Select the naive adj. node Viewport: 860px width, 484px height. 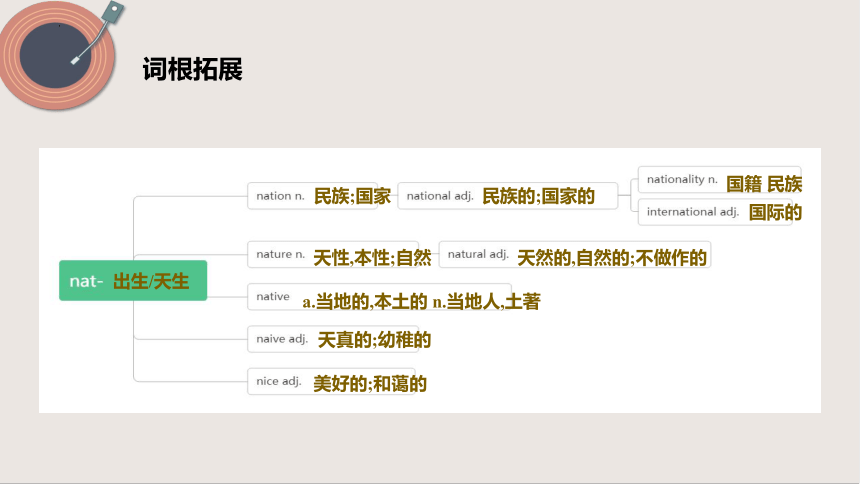pyautogui.click(x=333, y=339)
